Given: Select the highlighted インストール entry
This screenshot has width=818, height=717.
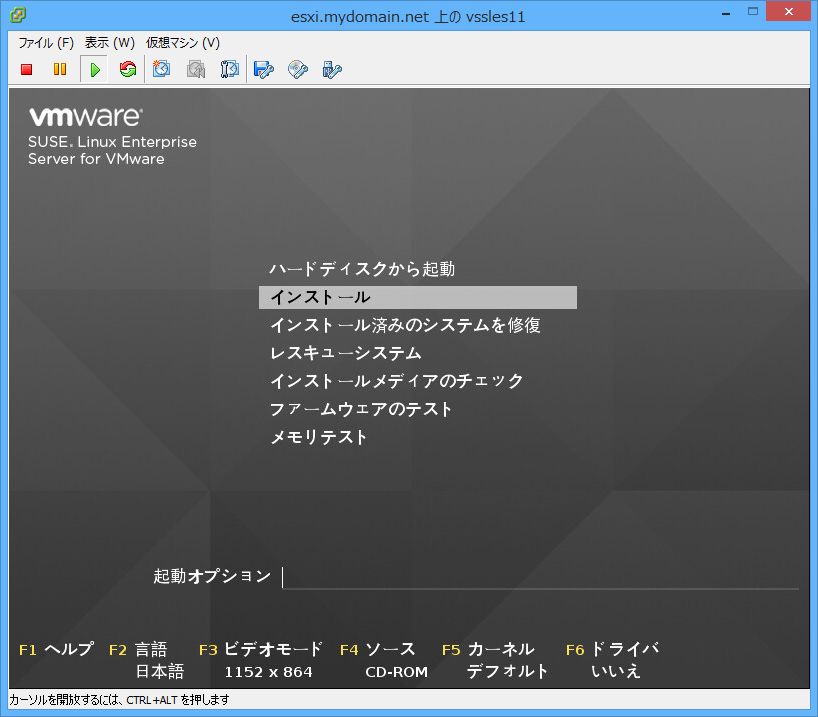Looking at the screenshot, I should [418, 297].
